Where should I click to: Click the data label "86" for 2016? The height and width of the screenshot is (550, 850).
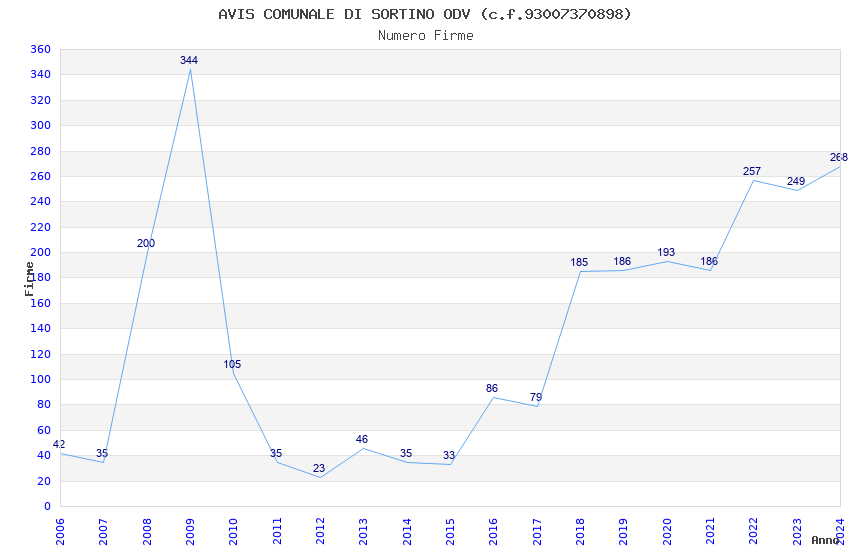[x=492, y=388]
